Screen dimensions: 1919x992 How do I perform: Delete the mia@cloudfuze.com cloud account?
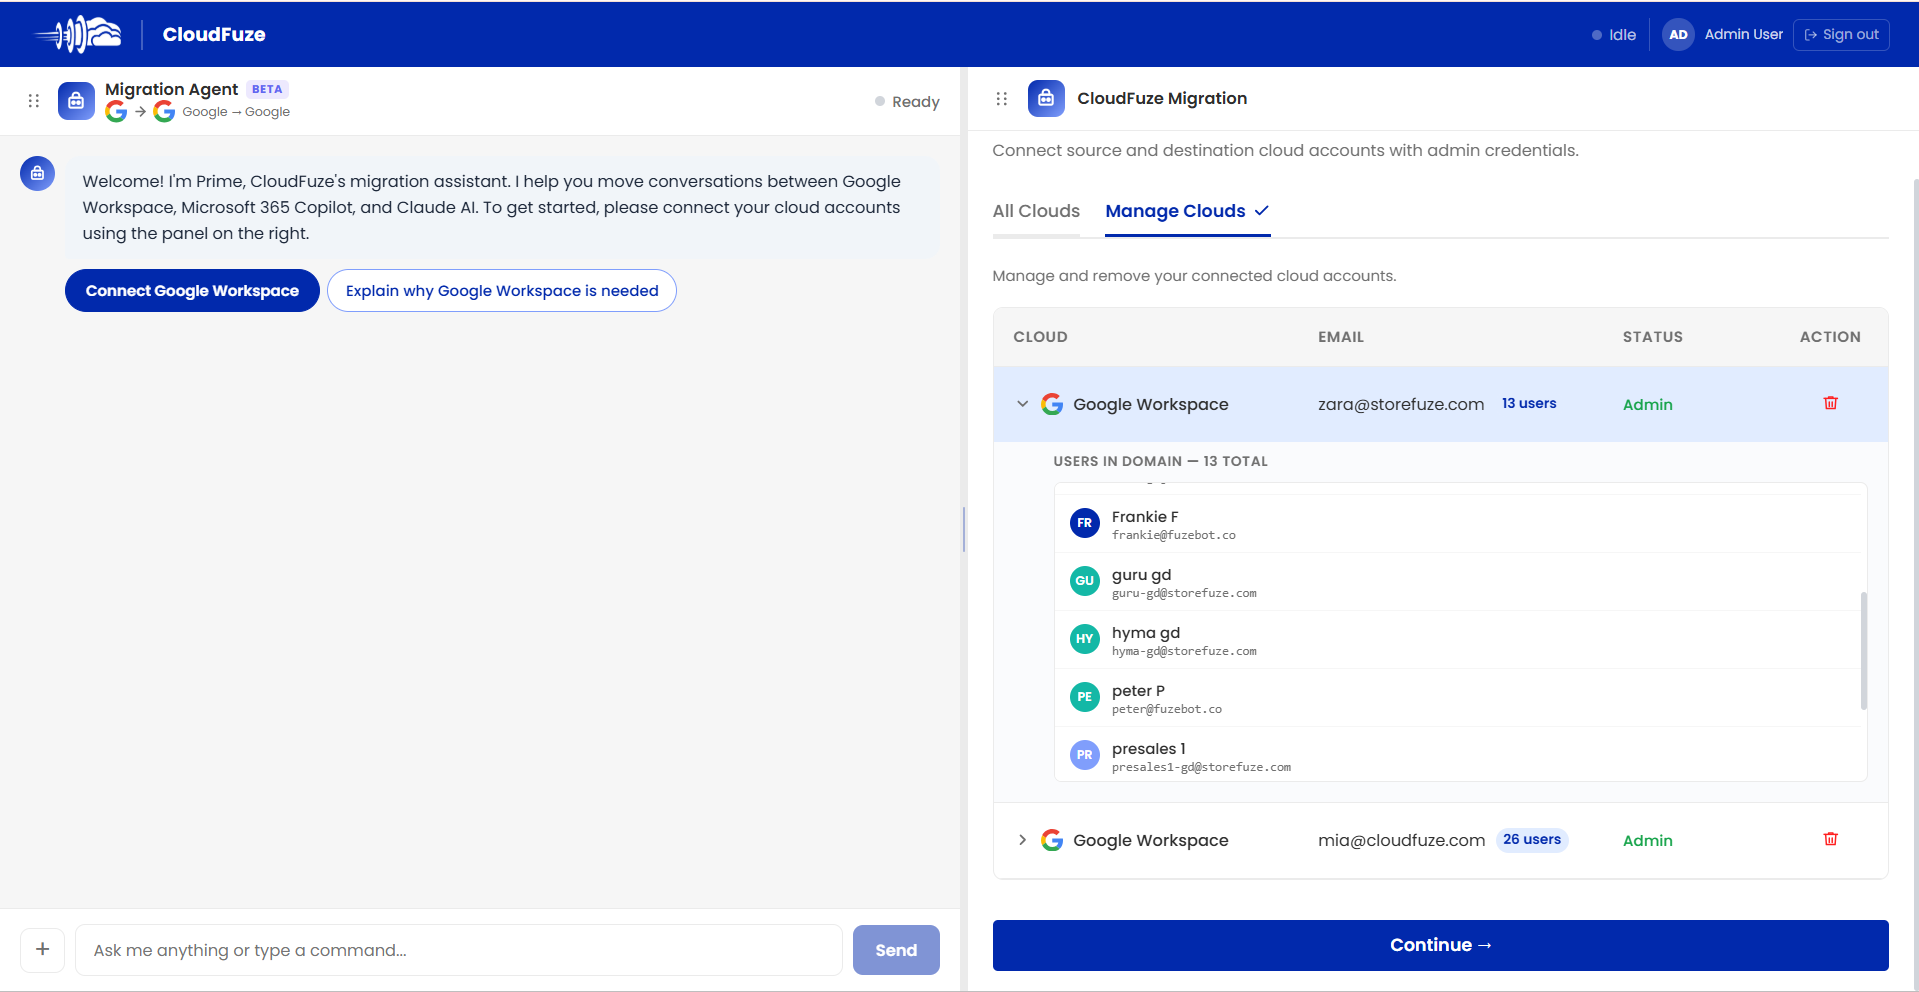point(1830,839)
